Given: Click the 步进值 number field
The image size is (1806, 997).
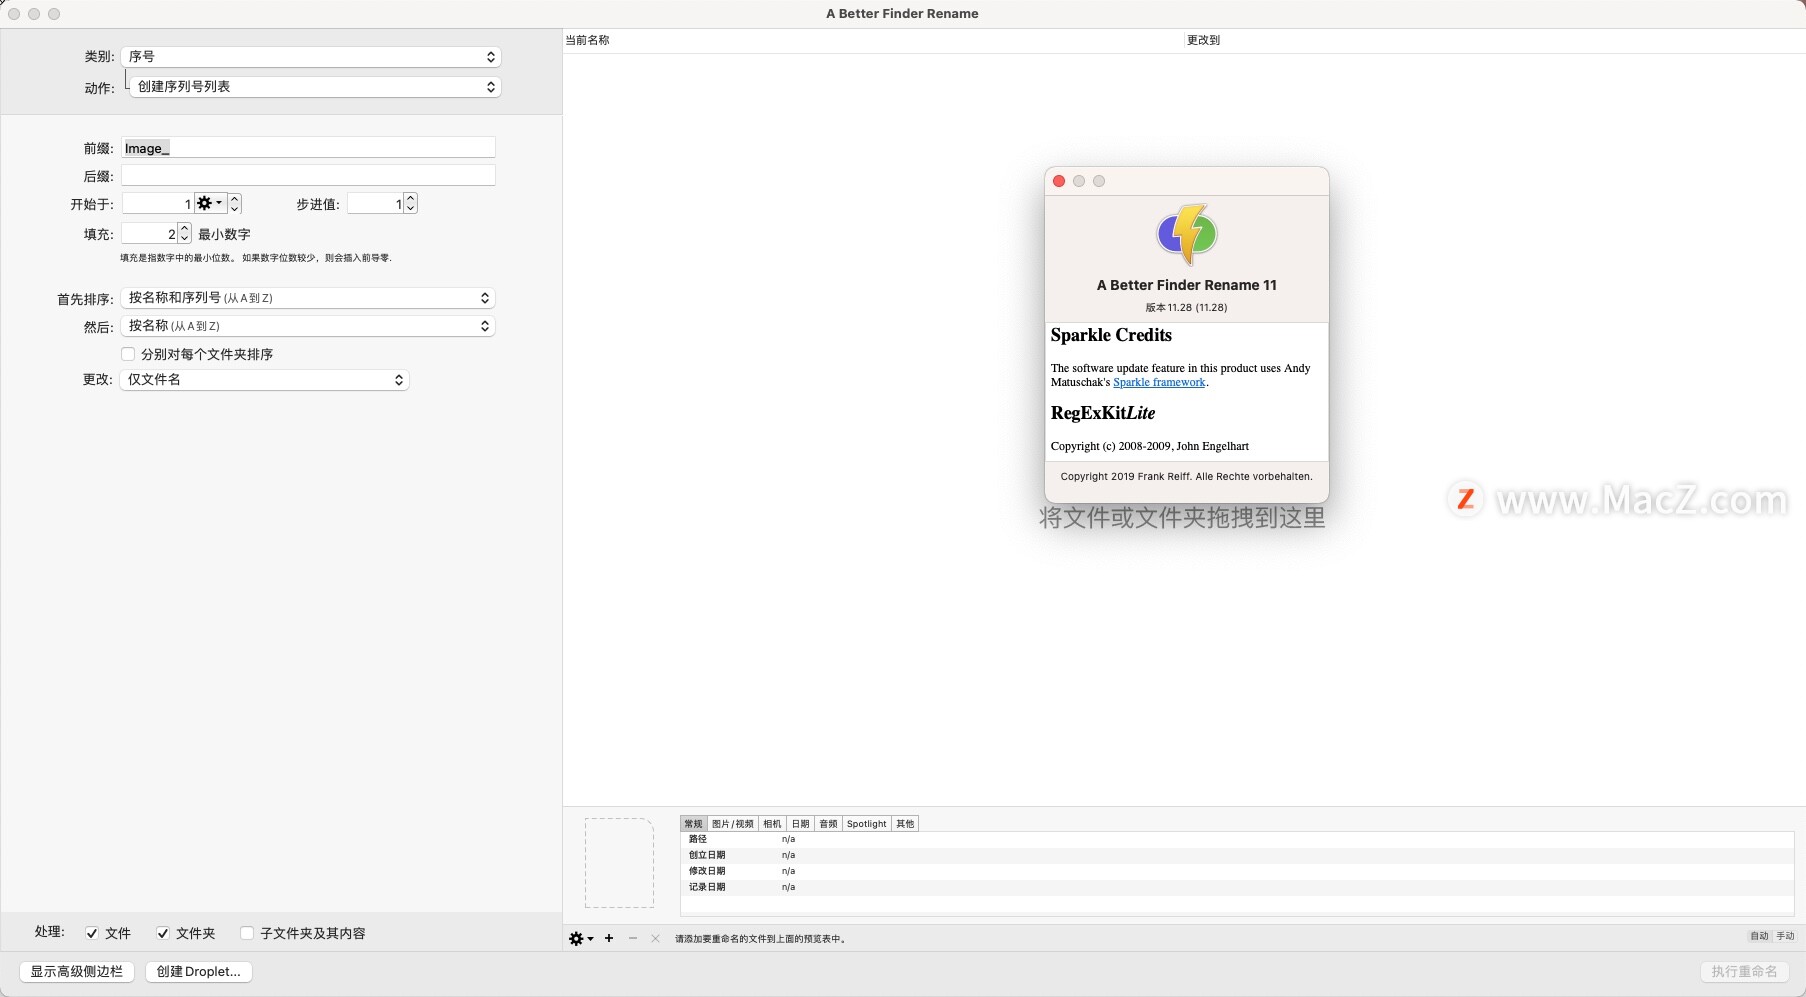Looking at the screenshot, I should coord(375,204).
